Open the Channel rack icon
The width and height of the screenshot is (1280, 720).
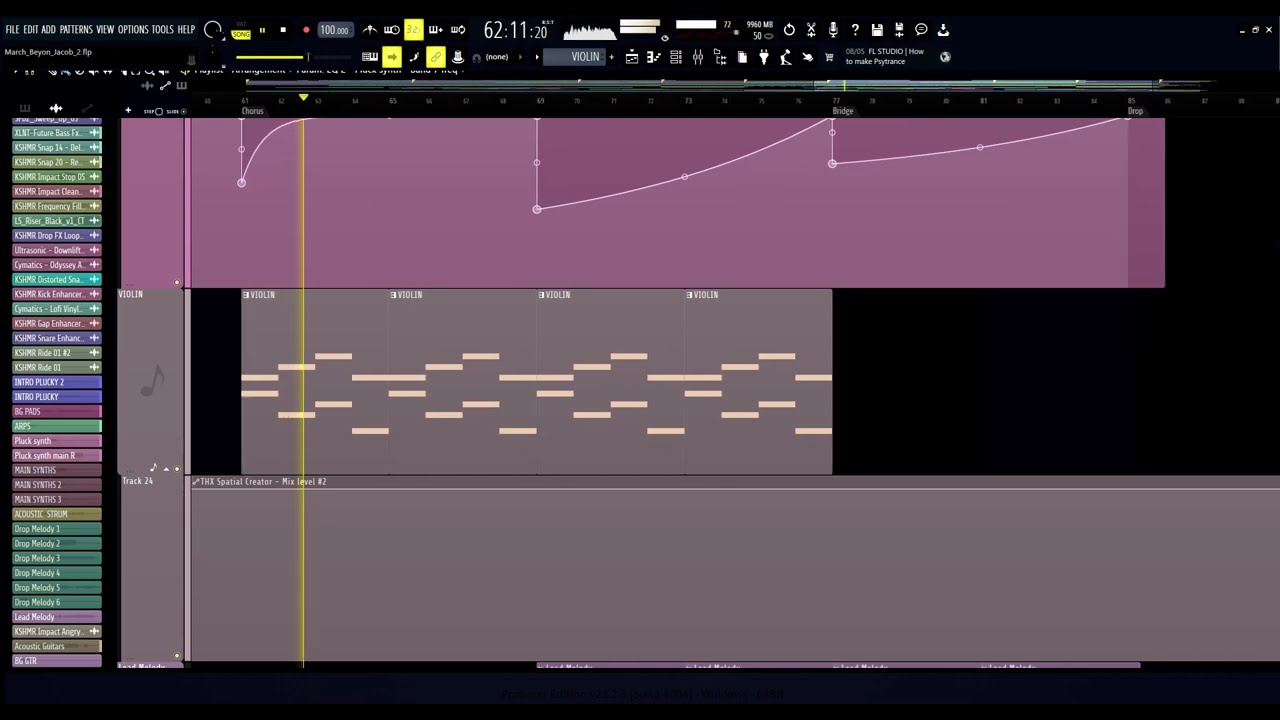pyautogui.click(x=675, y=57)
